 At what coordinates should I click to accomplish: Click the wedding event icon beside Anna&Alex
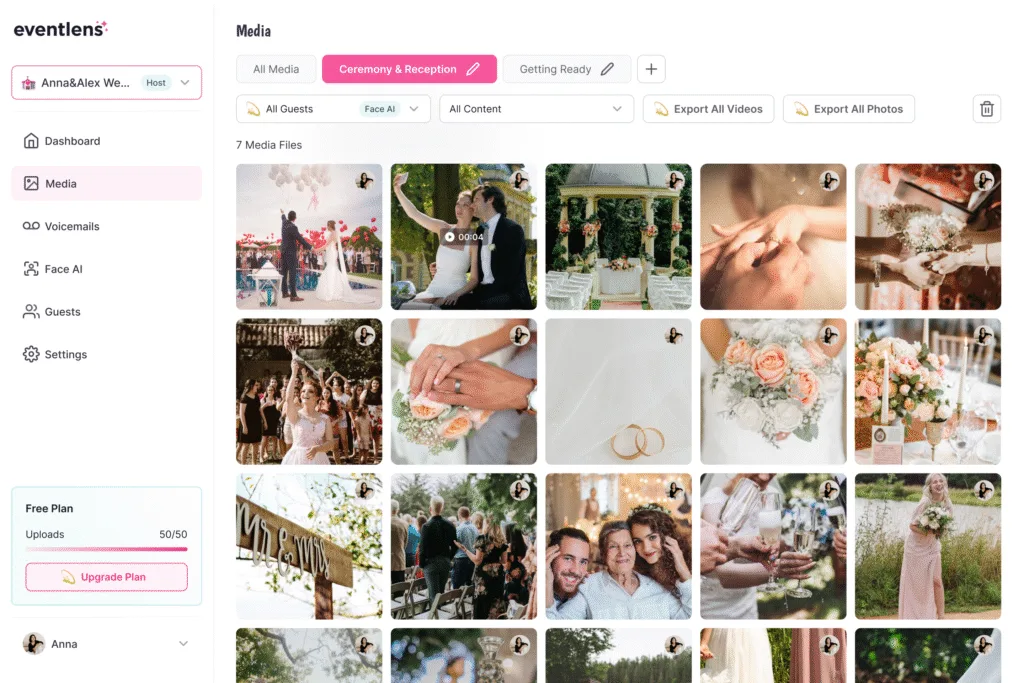pos(29,83)
